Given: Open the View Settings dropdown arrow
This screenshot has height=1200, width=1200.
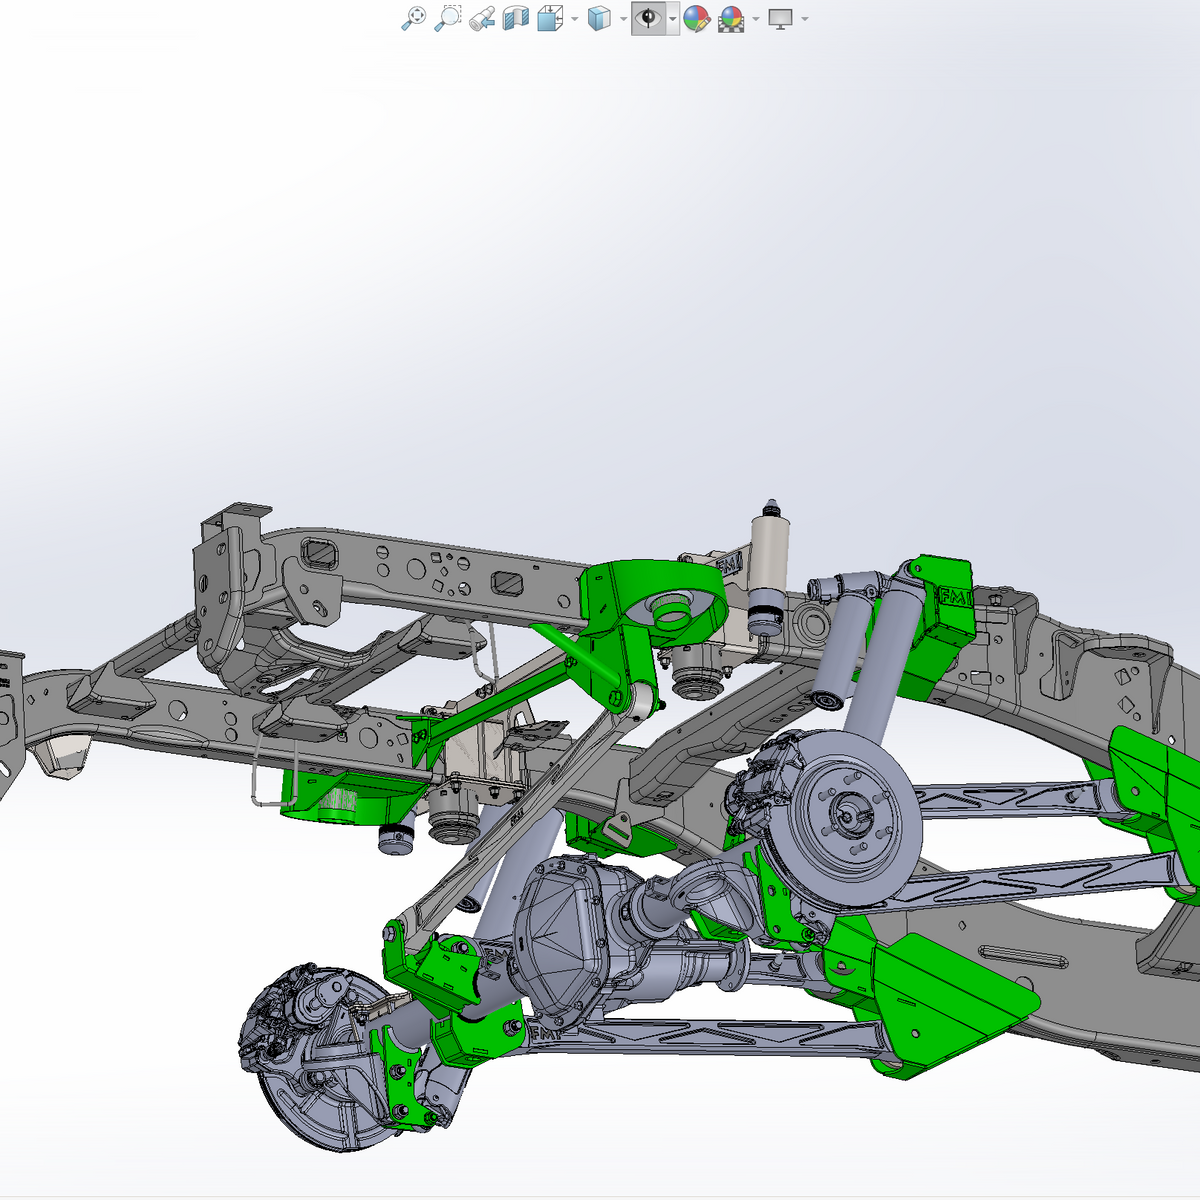Looking at the screenshot, I should point(805,19).
